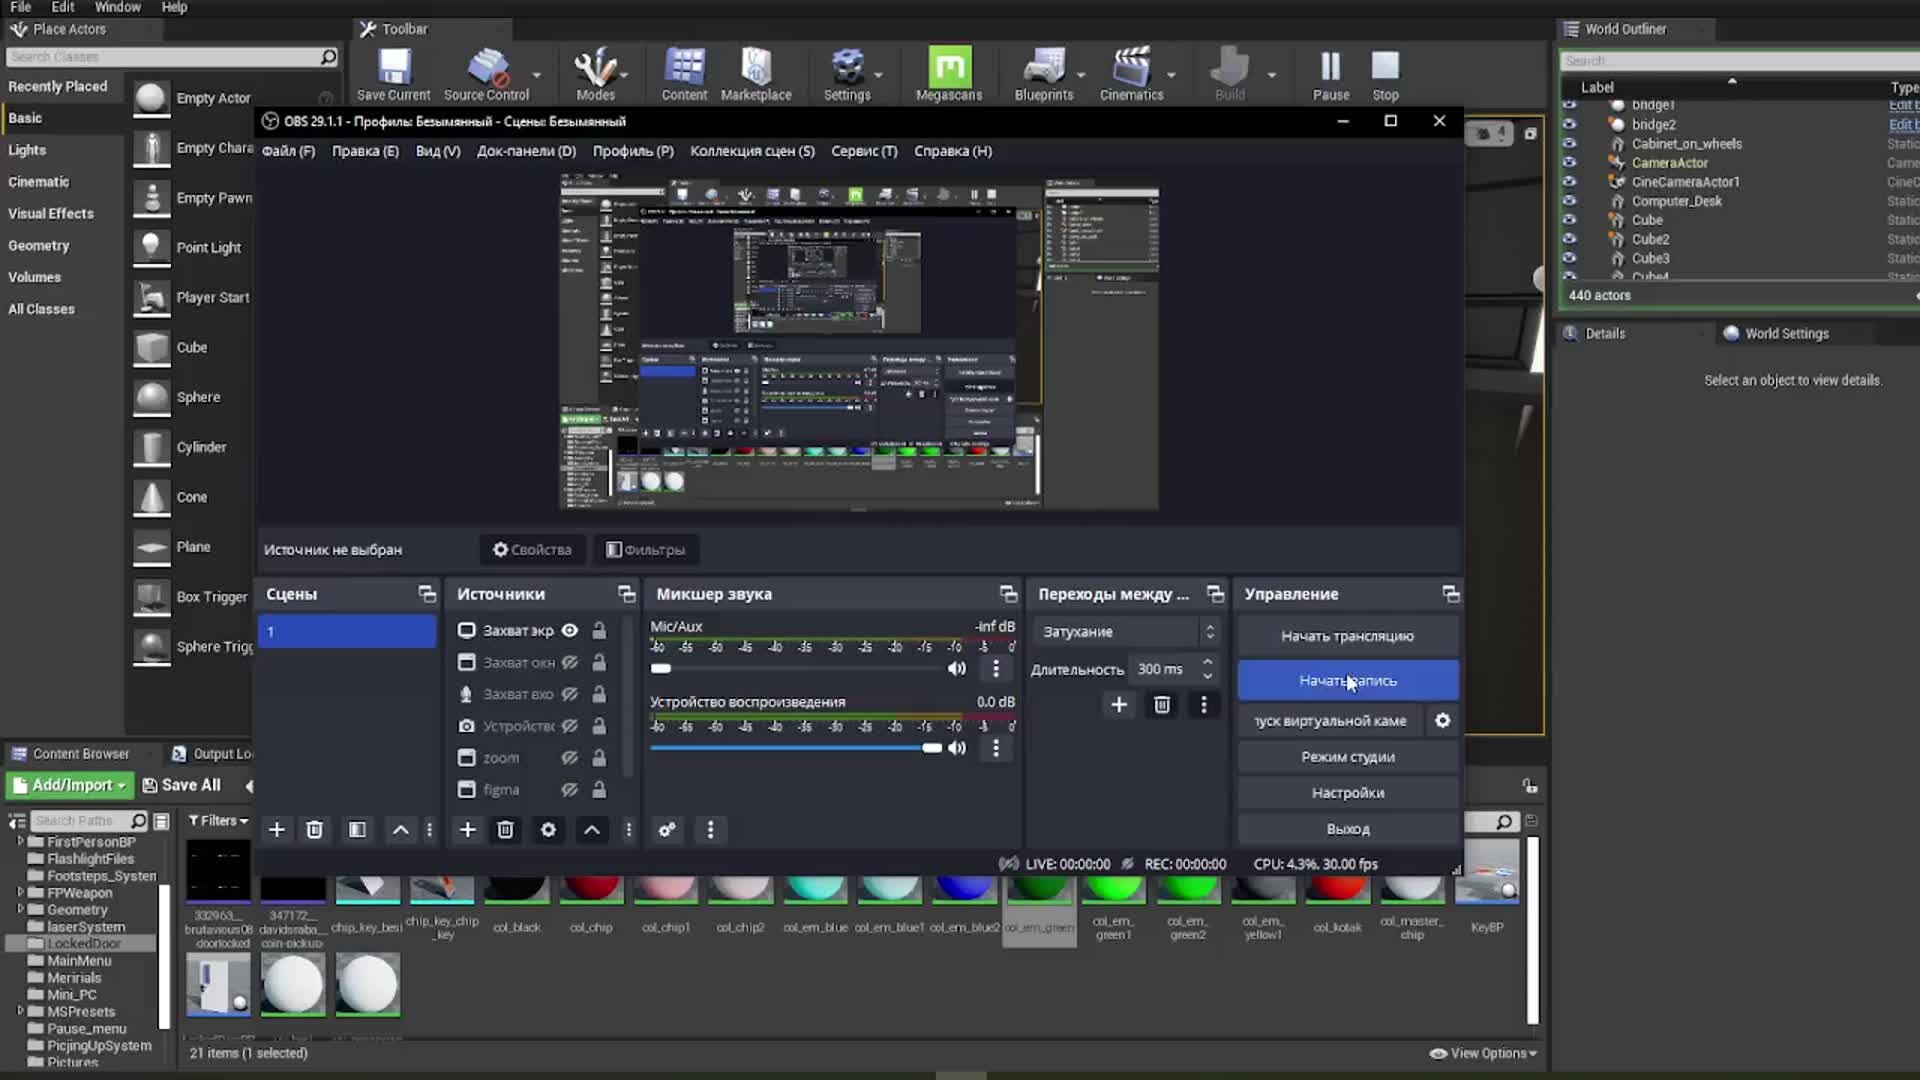
Task: Mute the Mic/Aux audio channel
Action: click(x=957, y=668)
